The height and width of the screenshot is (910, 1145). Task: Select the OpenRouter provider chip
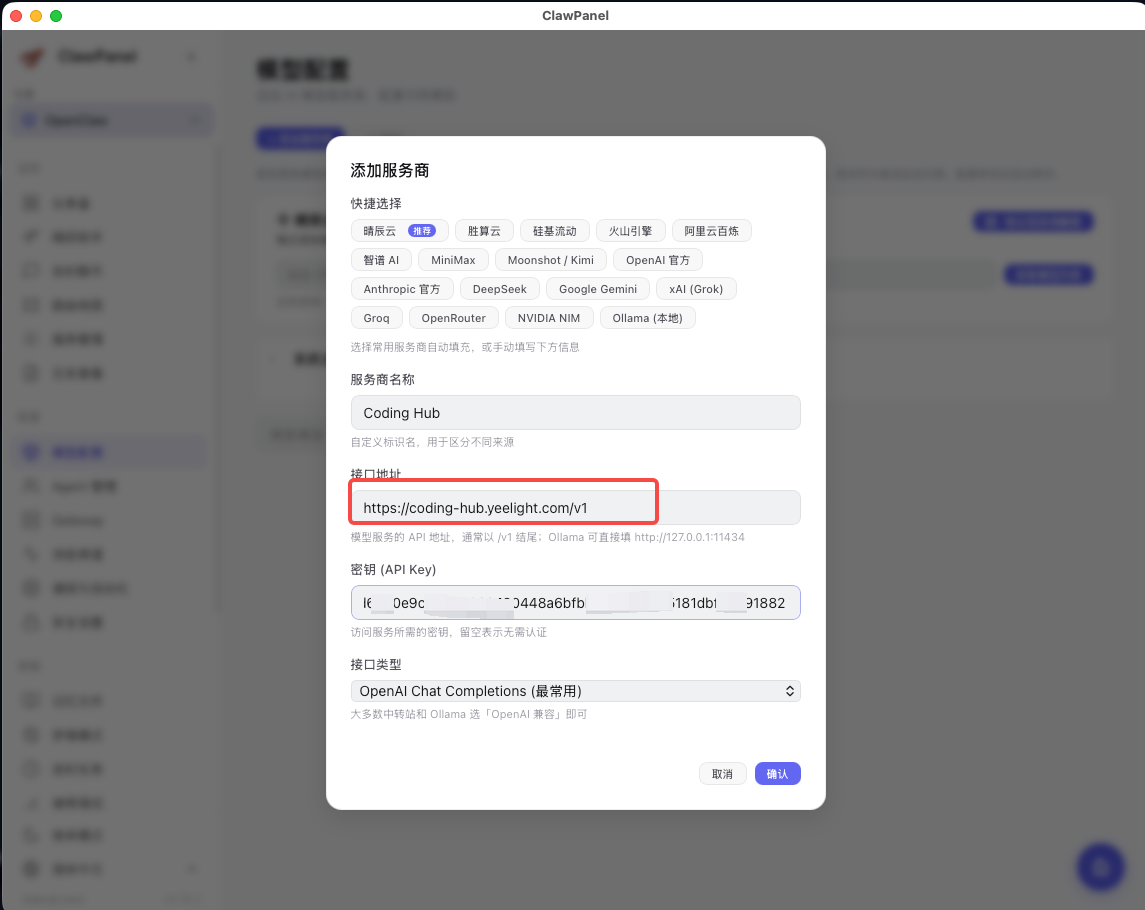453,318
